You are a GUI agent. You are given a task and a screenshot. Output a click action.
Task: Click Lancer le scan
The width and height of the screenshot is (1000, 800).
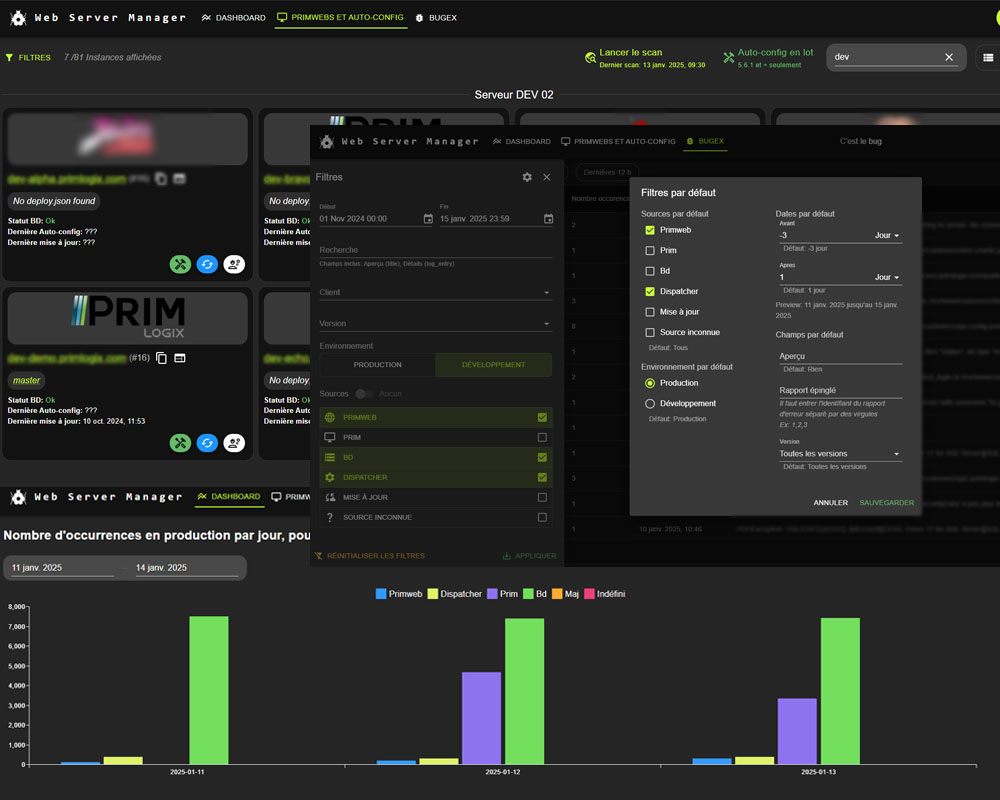coord(630,52)
